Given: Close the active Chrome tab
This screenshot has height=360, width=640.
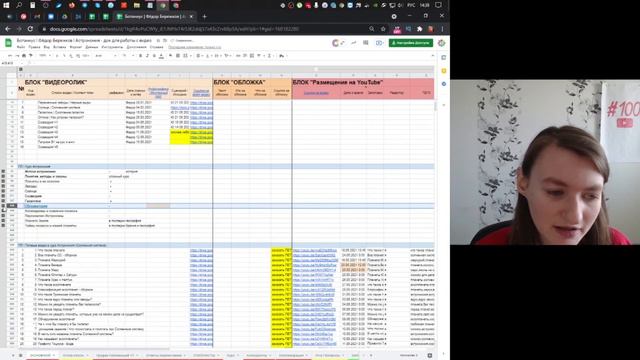Looking at the screenshot, I should [x=191, y=16].
